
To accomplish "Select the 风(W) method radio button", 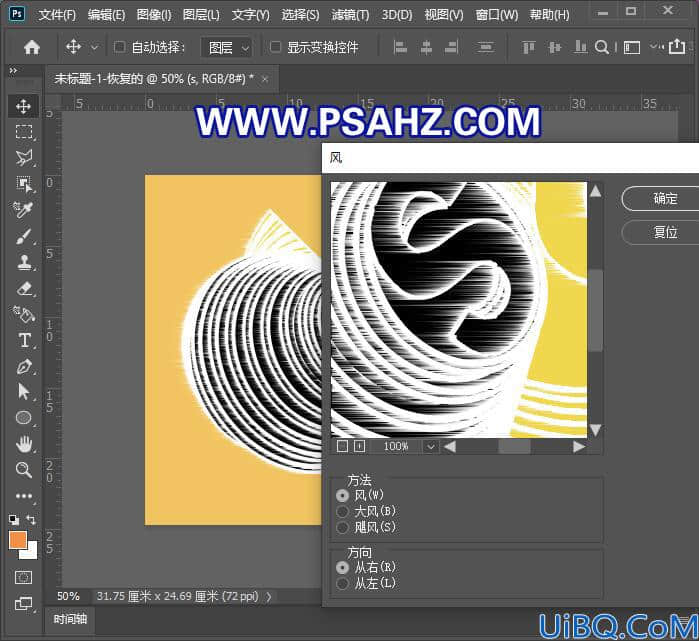I will [342, 495].
